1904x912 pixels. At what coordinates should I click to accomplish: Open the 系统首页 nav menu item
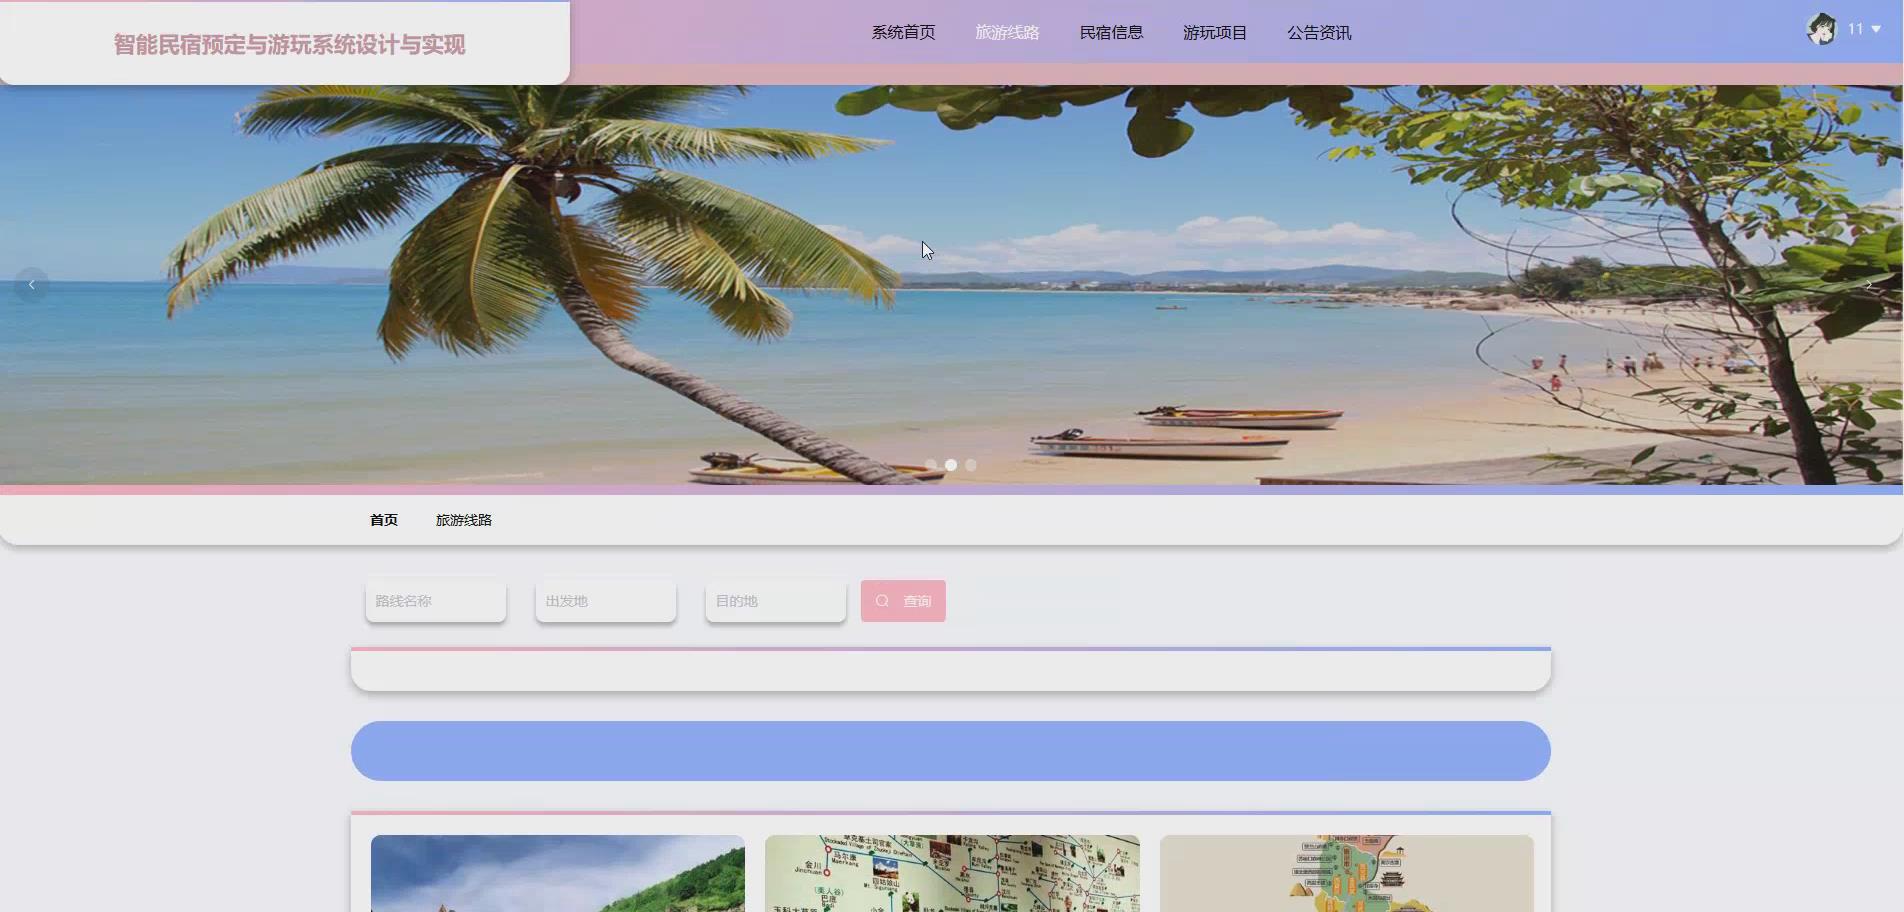[x=903, y=32]
